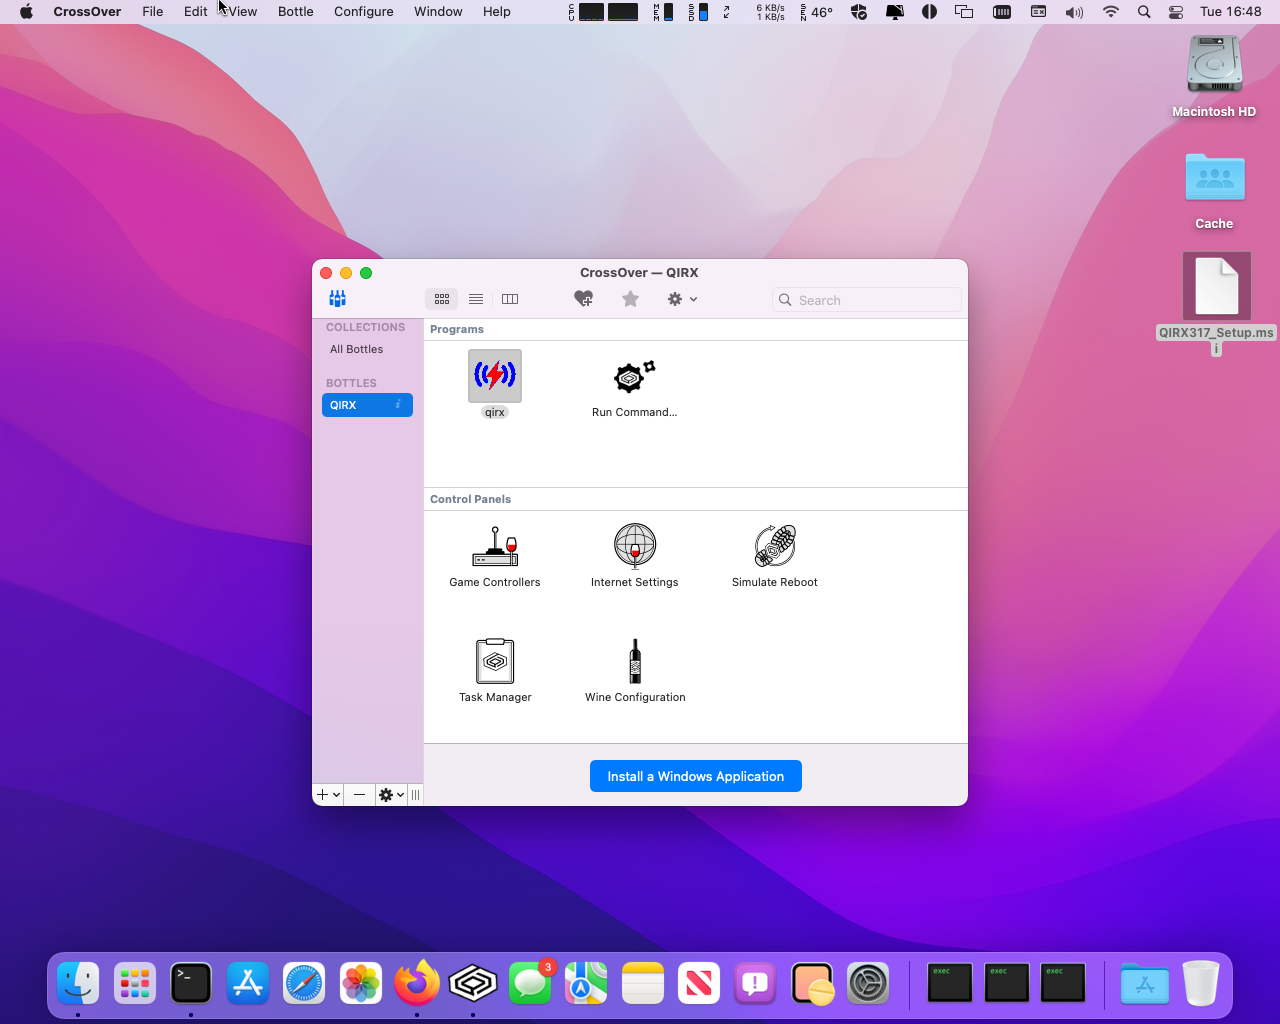Open sidebar gear menu at bottom

[391, 795]
